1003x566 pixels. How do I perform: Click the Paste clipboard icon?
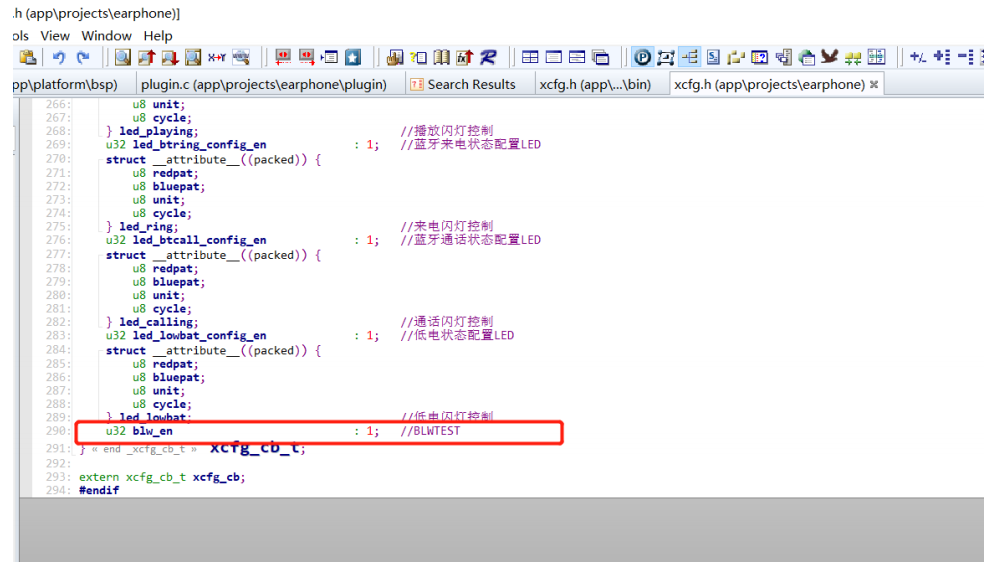pyautogui.click(x=28, y=58)
